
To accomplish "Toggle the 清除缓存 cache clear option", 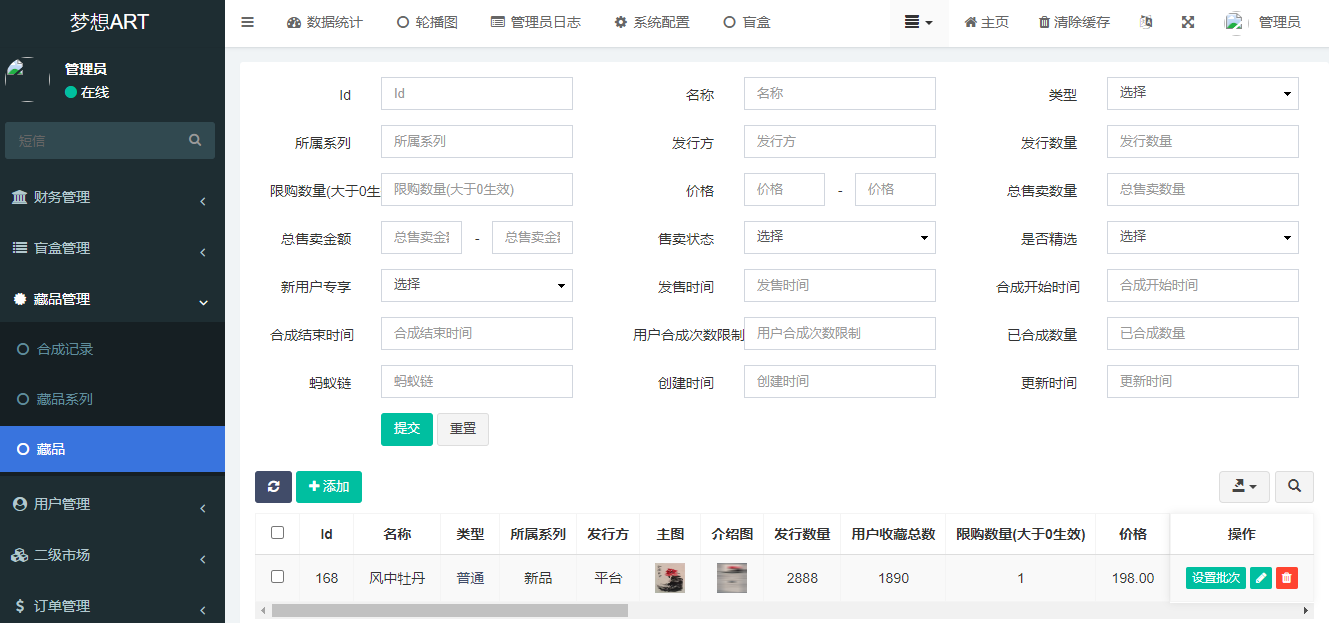I will click(x=1073, y=21).
